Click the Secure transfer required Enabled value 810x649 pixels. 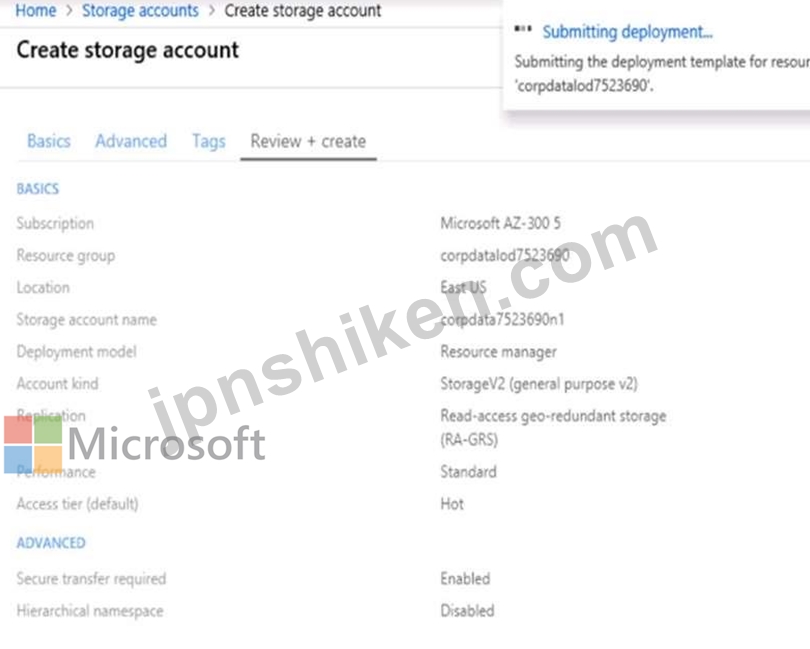465,579
